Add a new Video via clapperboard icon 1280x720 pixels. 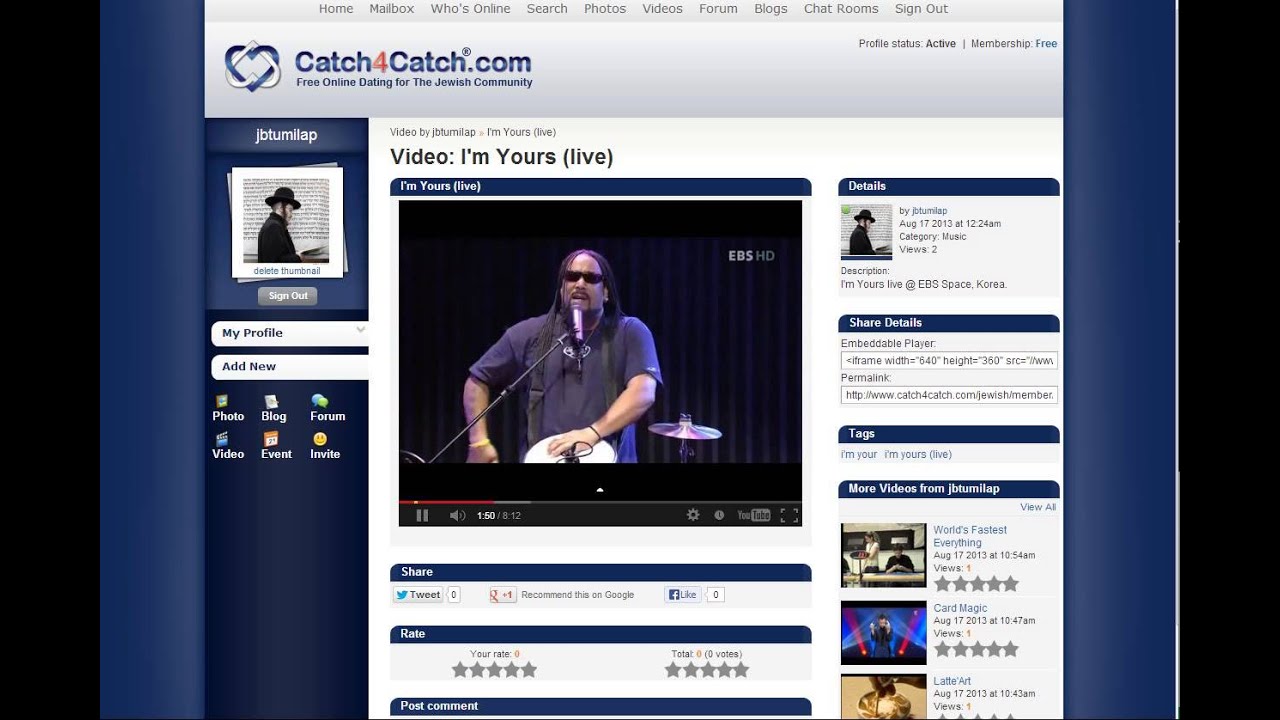click(x=222, y=439)
